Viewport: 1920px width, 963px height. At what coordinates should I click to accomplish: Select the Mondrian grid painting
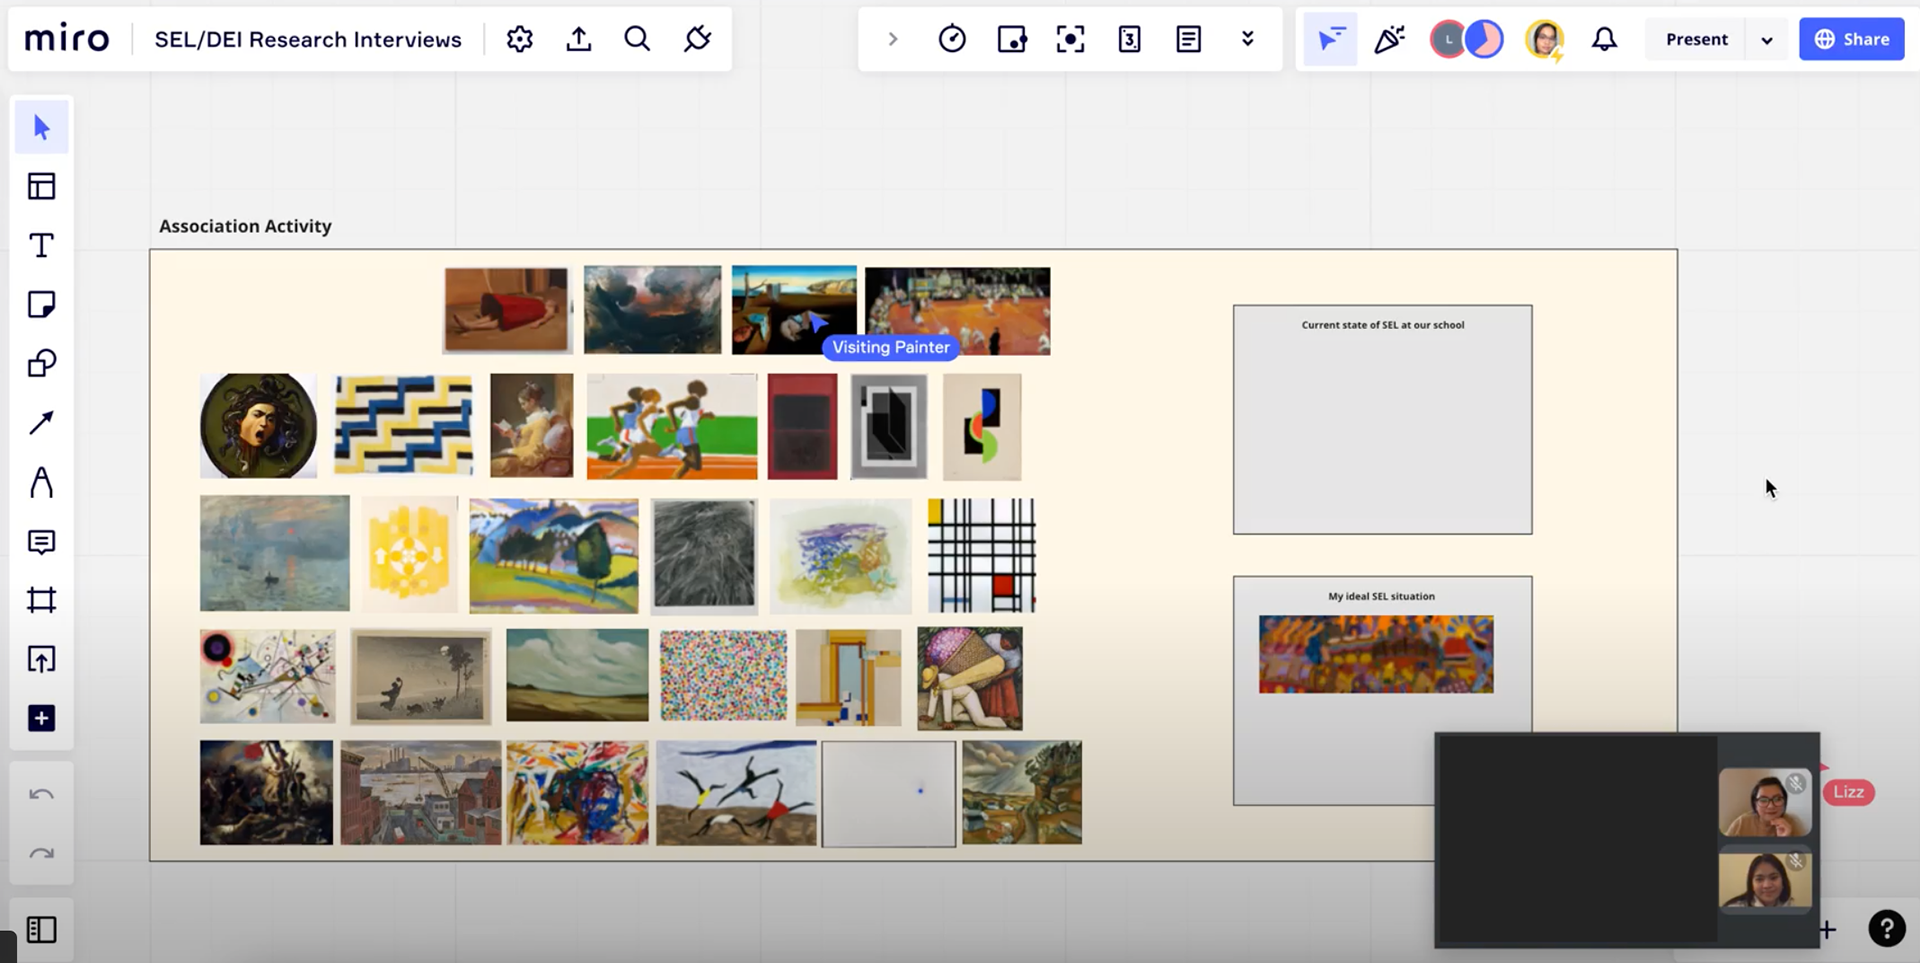(982, 555)
